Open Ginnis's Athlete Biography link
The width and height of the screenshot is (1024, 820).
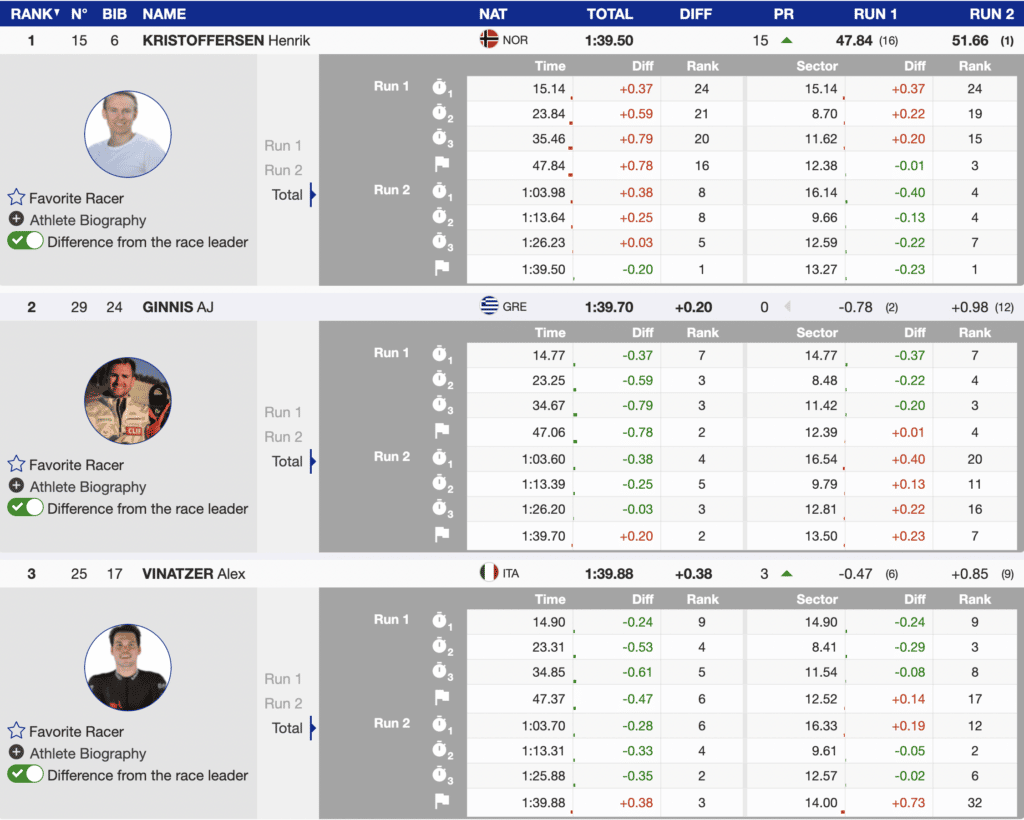[88, 487]
